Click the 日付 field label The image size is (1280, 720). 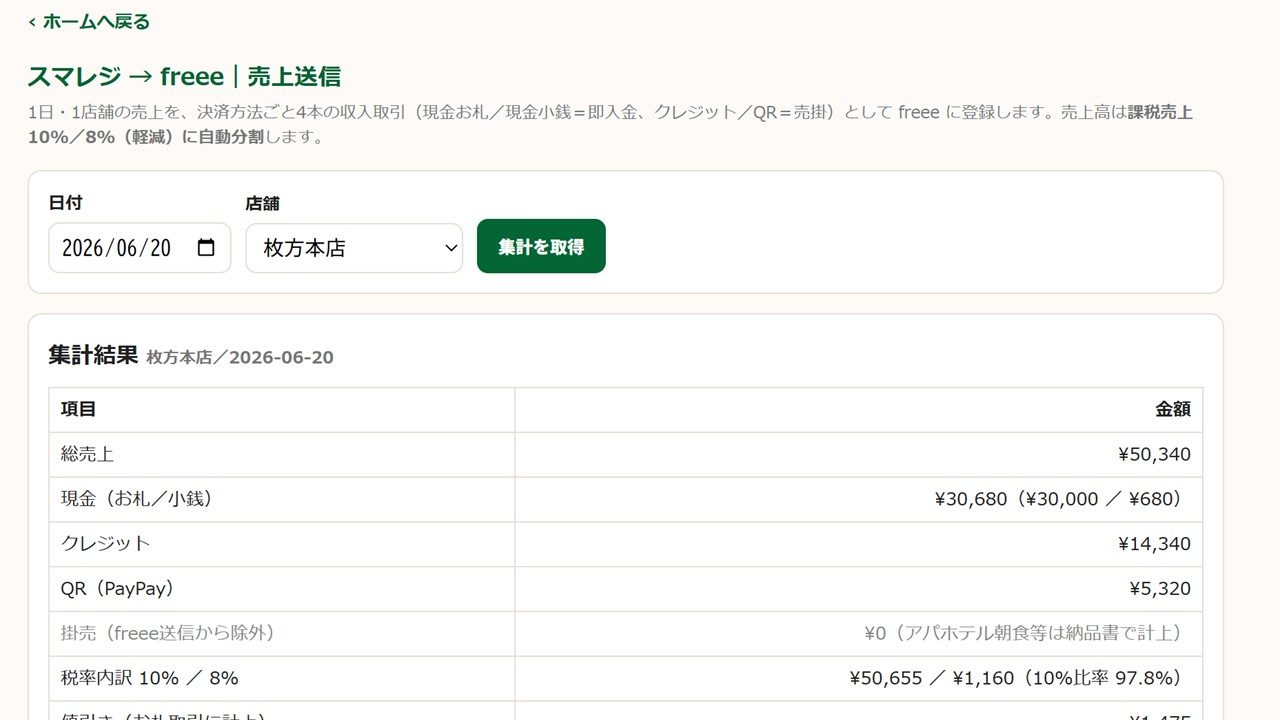pos(65,203)
